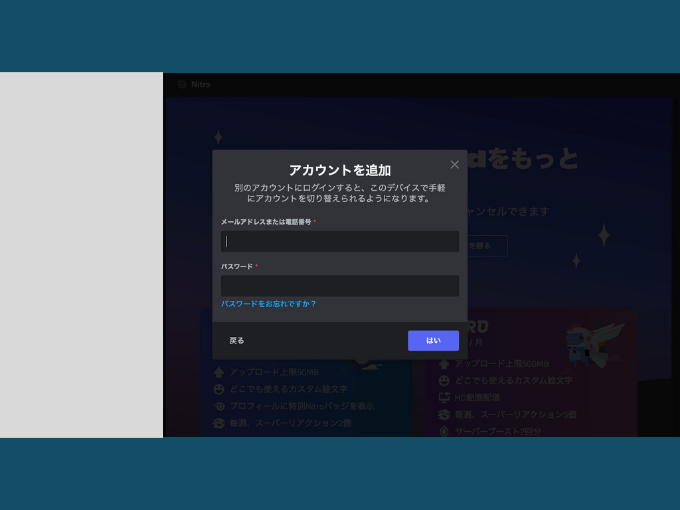Select the text アップロード上限50MB
The image size is (680, 510).
click(x=274, y=372)
